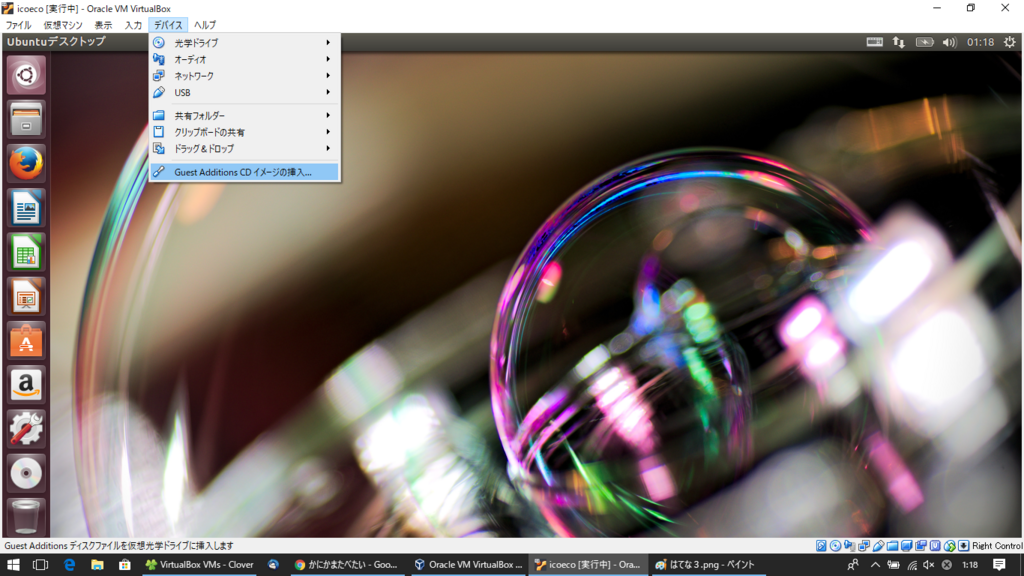1024x576 pixels.
Task: Open LibreOffice Writer from the launcher
Action: [26, 208]
